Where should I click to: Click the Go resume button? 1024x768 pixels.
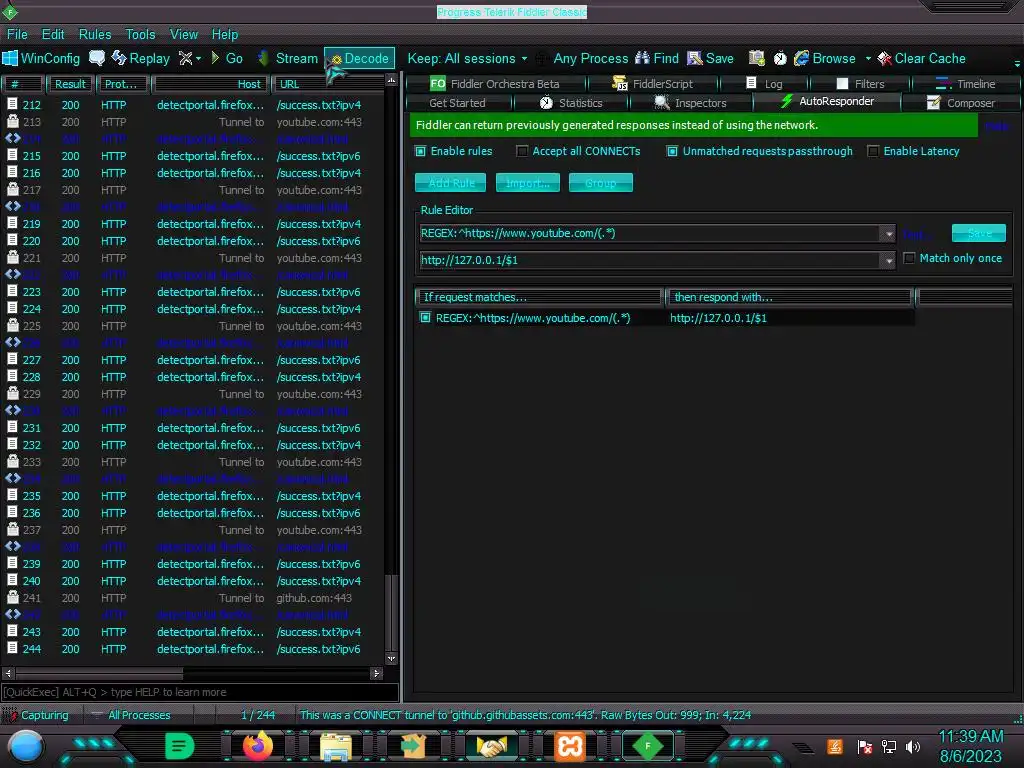click(227, 59)
